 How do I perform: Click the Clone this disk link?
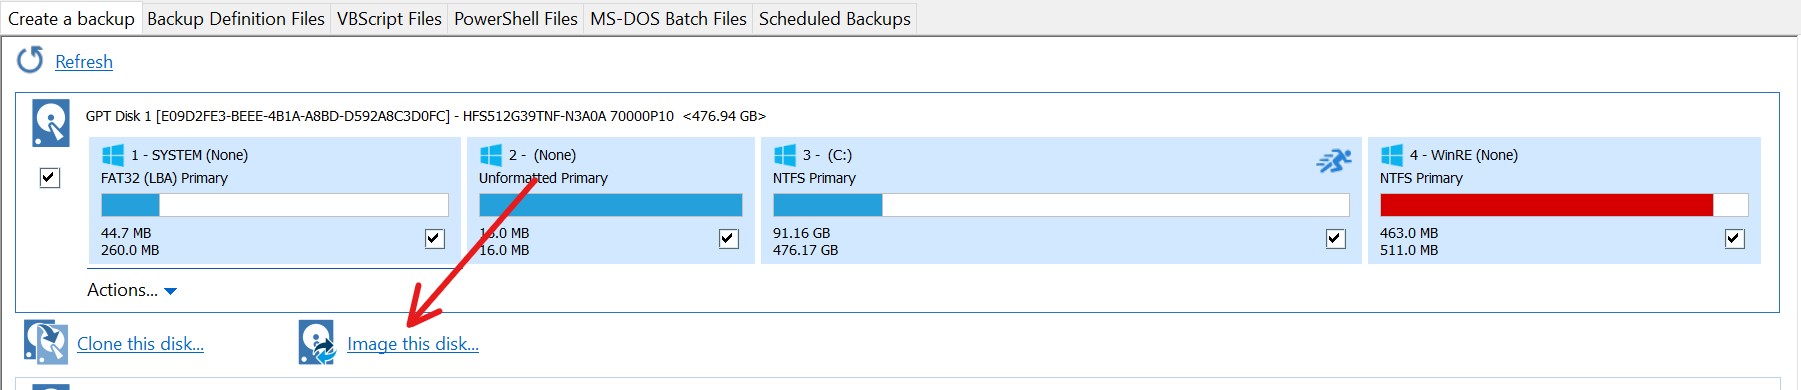pos(140,344)
